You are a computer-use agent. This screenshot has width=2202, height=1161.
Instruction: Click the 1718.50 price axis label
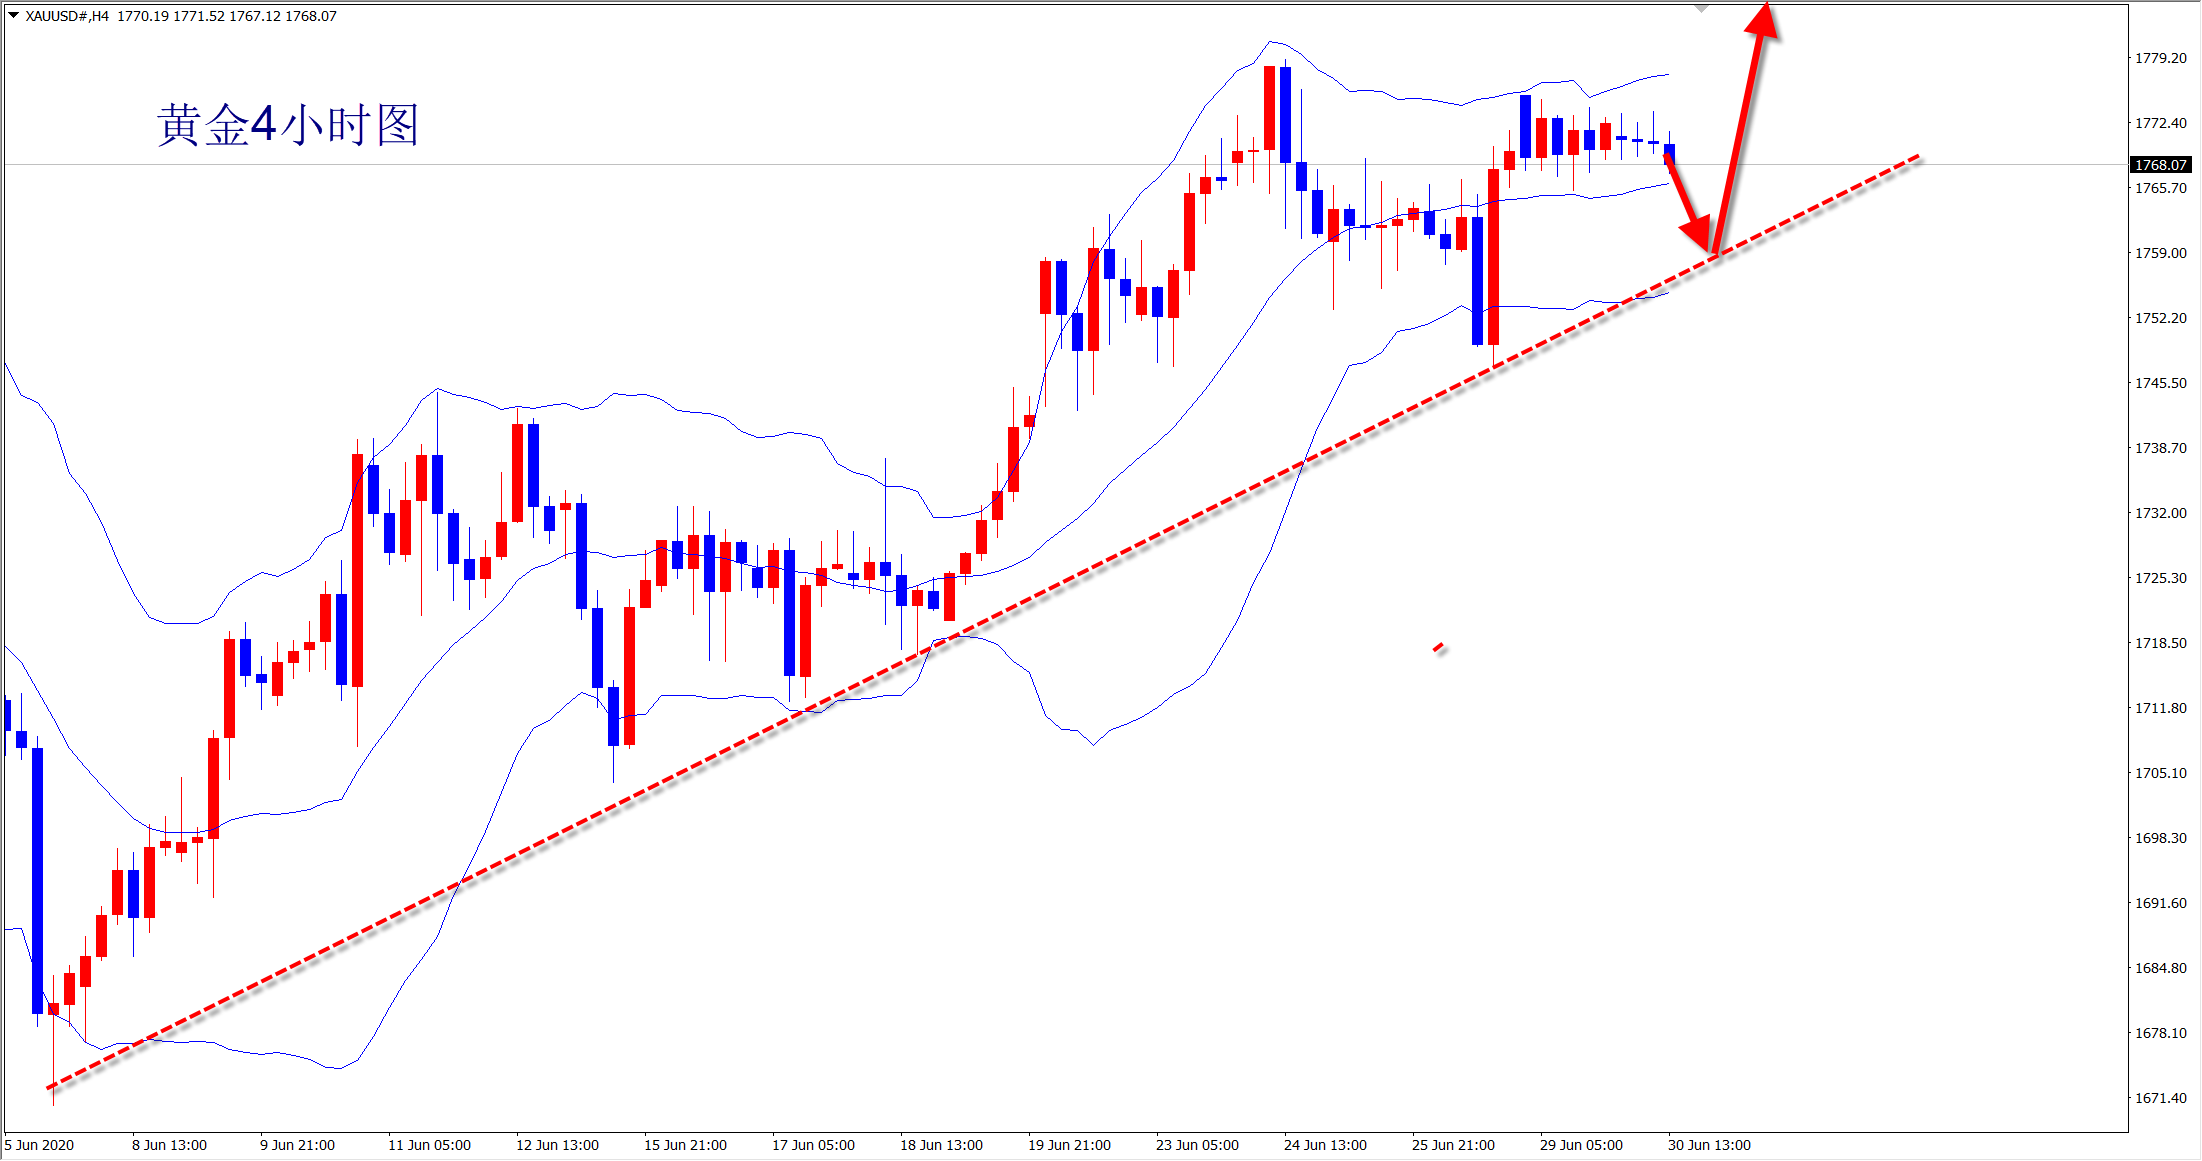[x=2161, y=643]
